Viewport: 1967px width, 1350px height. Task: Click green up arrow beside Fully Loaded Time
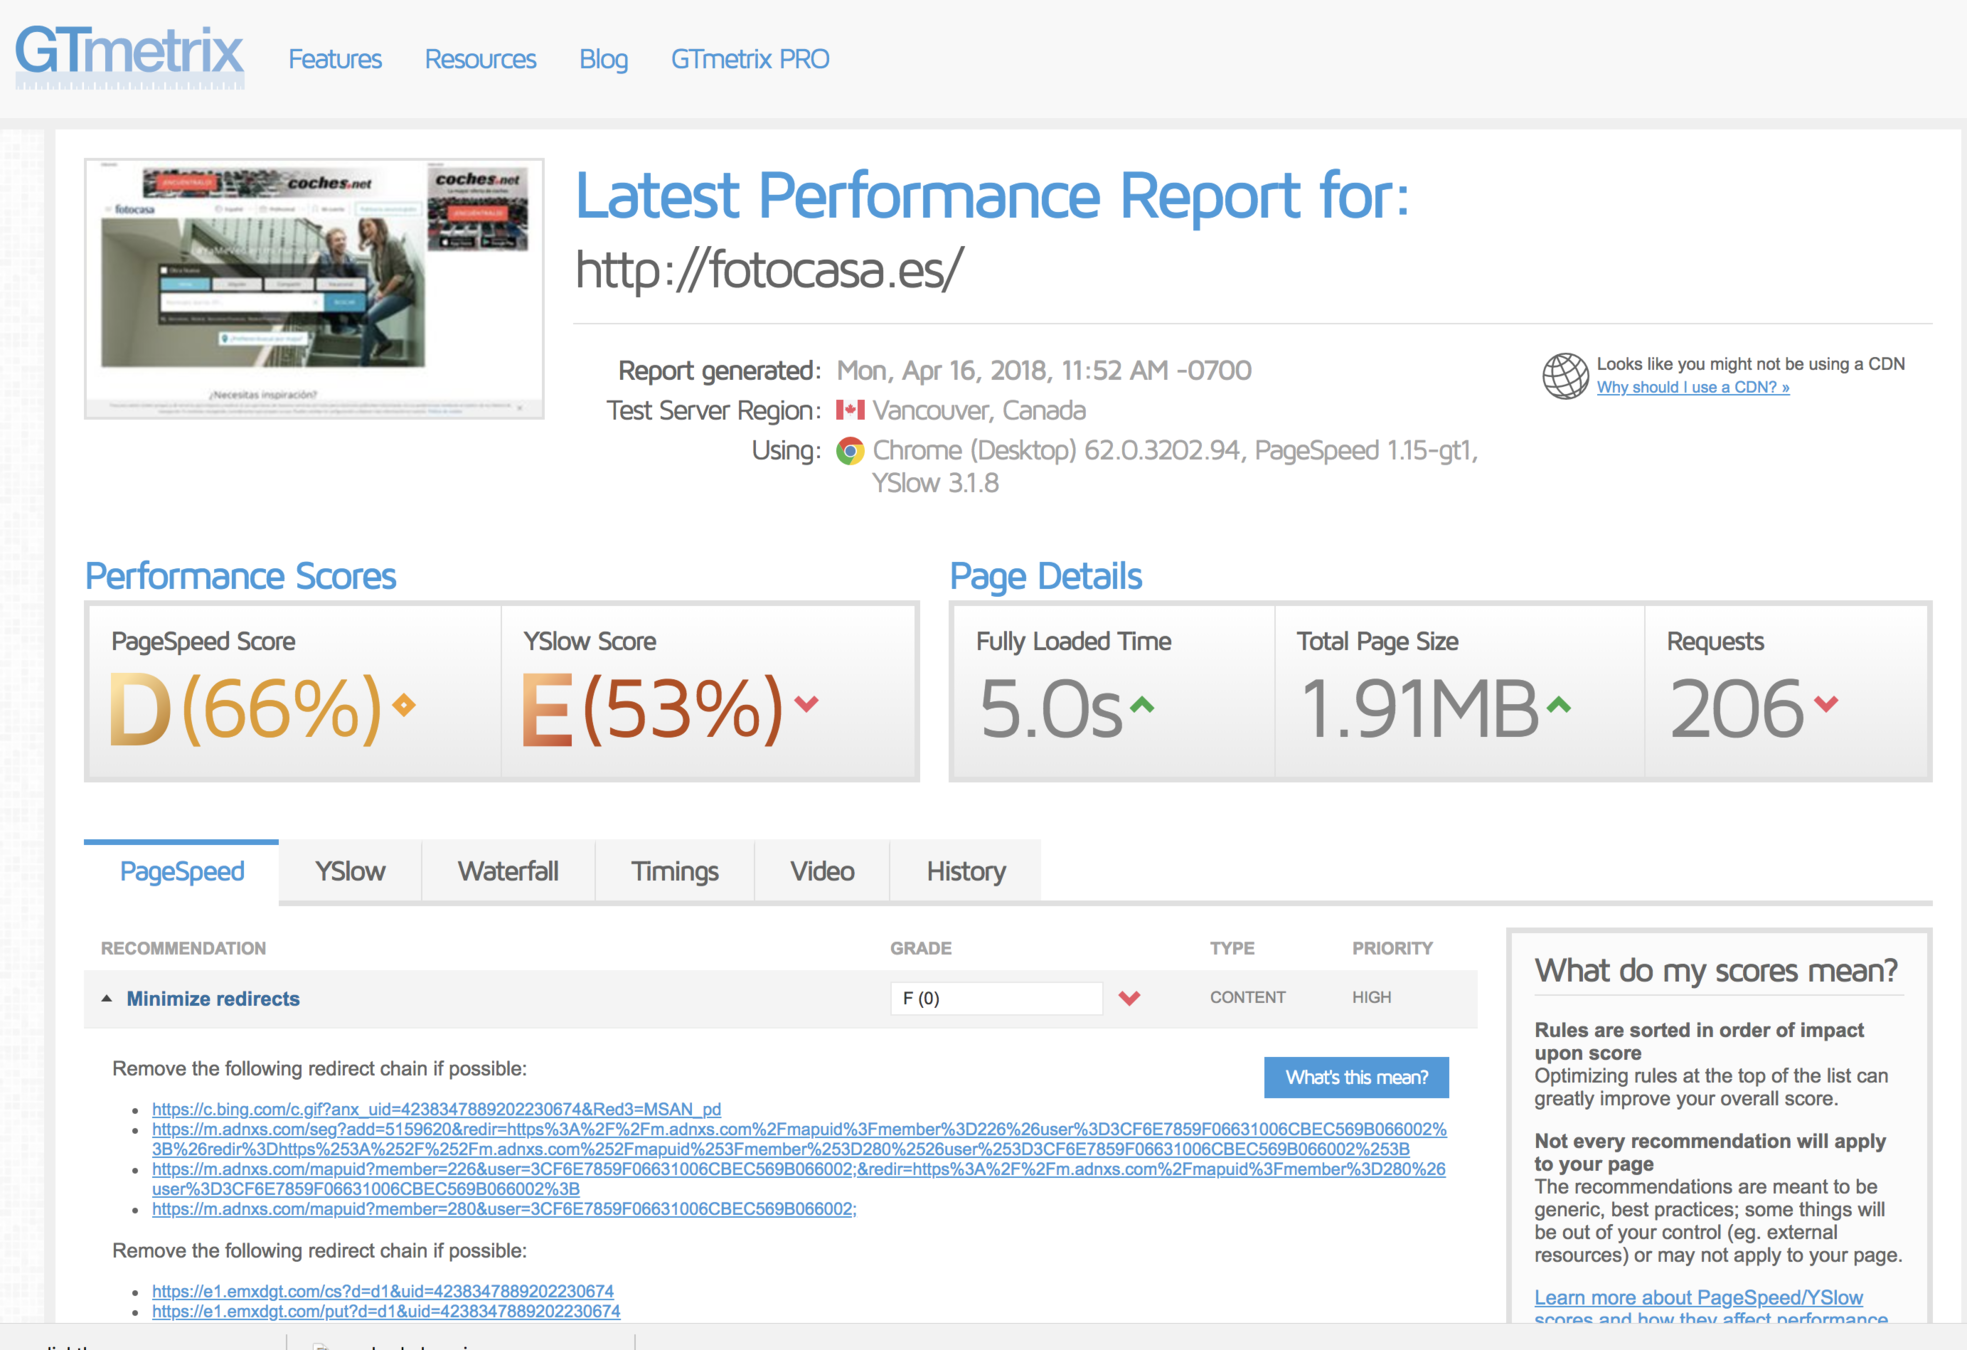pos(1142,705)
